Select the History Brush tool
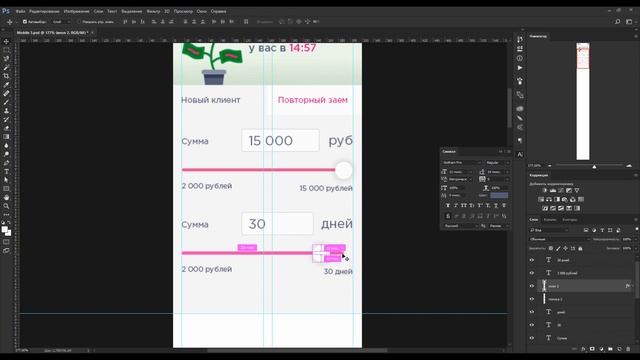 click(x=6, y=120)
